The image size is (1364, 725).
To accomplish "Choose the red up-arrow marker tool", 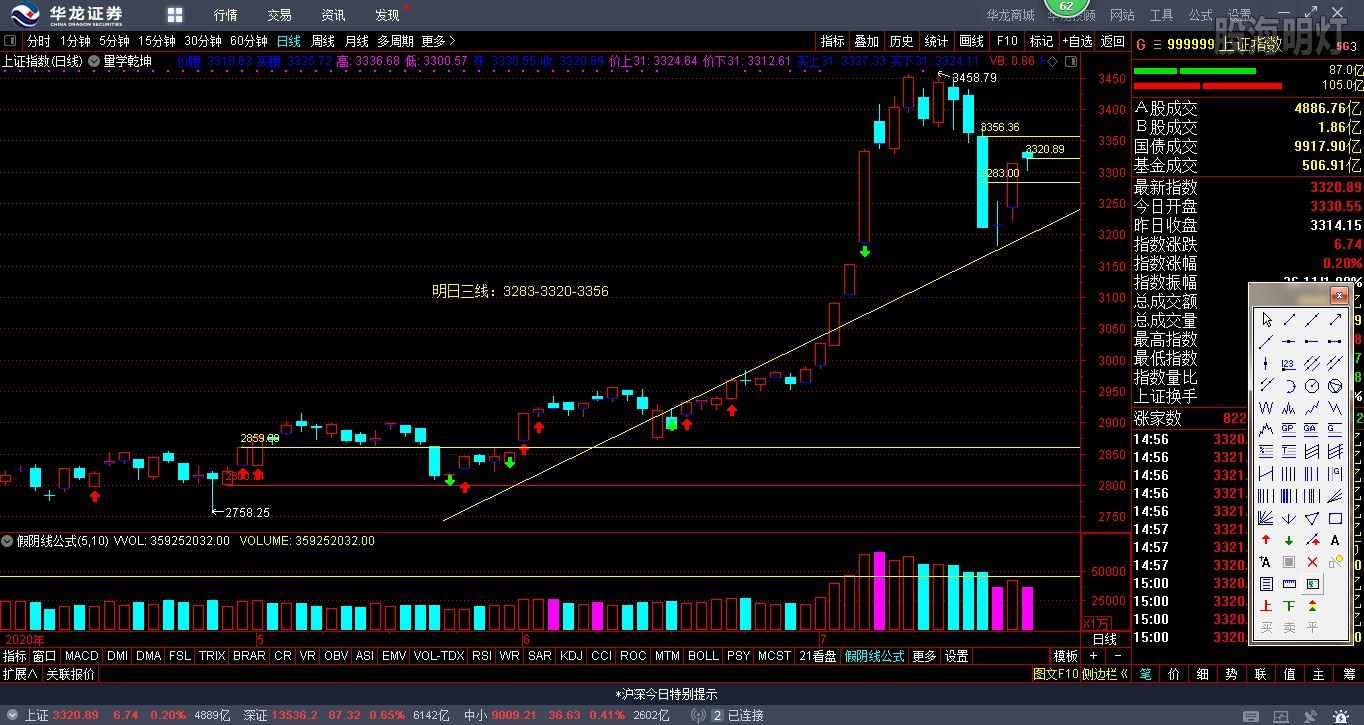I will [x=1267, y=540].
